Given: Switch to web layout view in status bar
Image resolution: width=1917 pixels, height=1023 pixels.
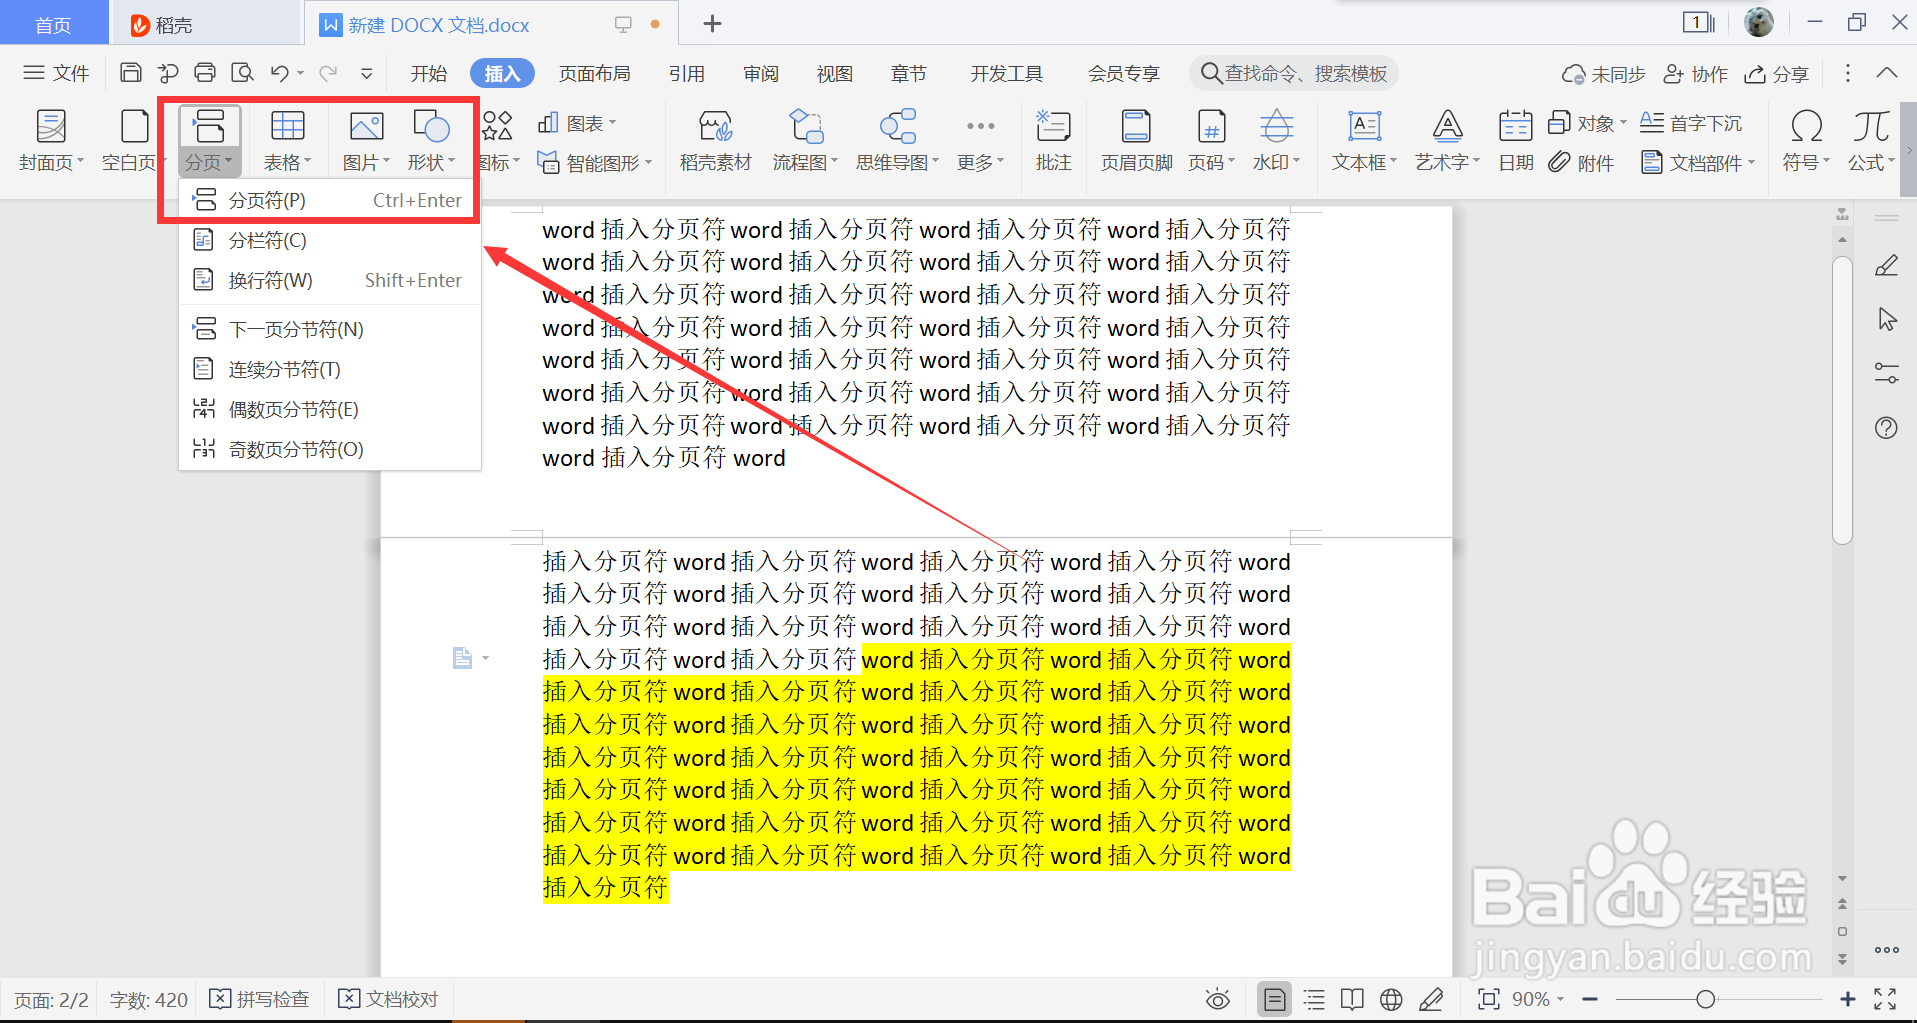Looking at the screenshot, I should (x=1391, y=999).
